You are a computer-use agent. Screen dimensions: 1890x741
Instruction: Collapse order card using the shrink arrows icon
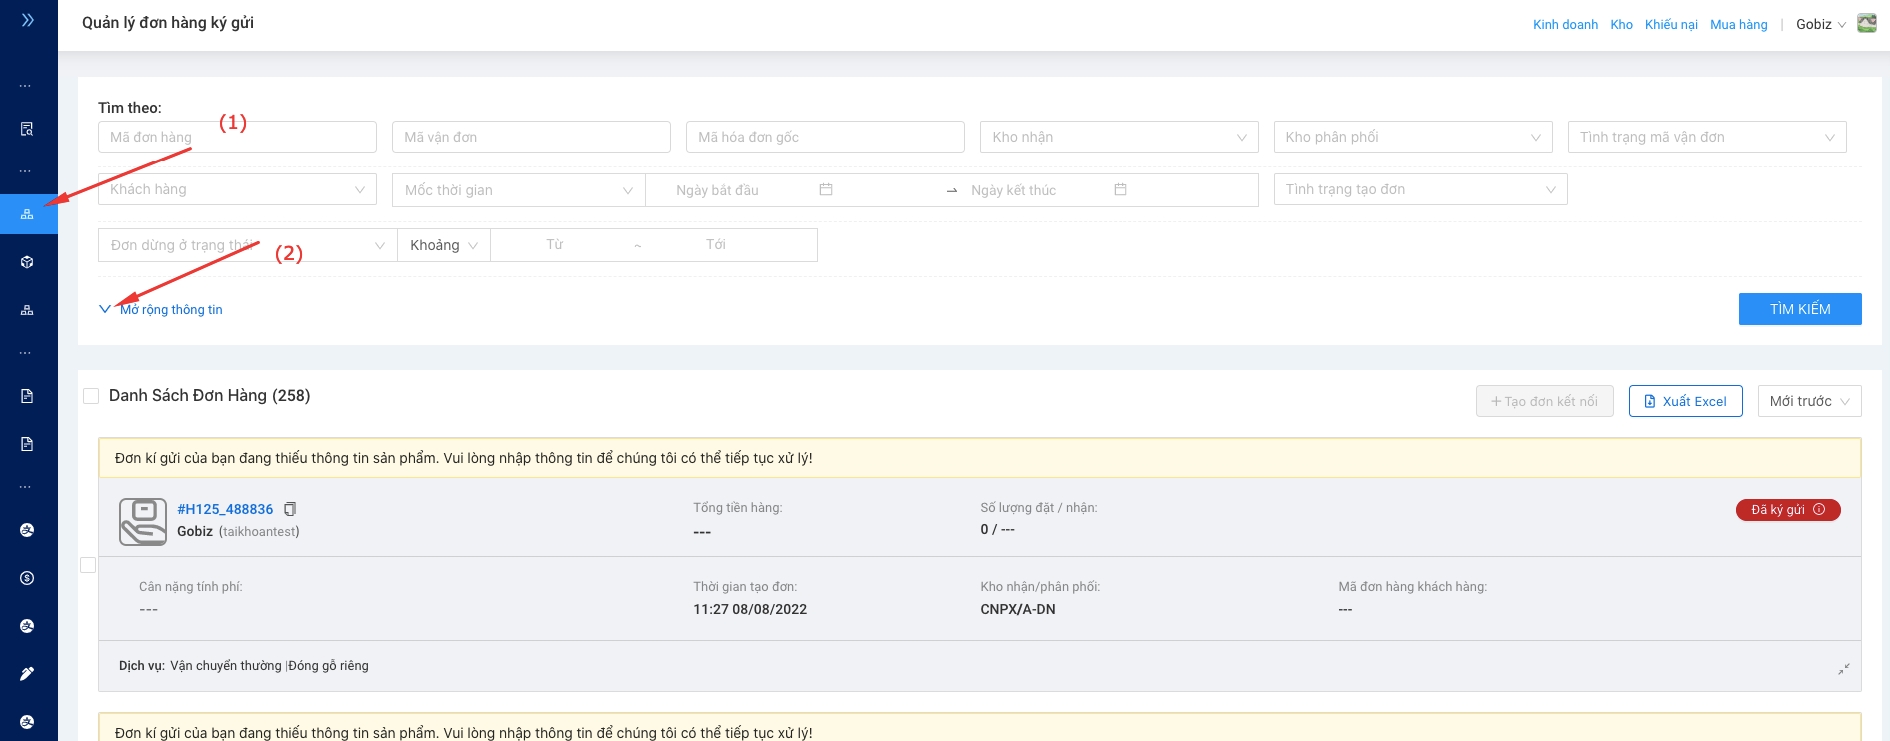[1843, 669]
